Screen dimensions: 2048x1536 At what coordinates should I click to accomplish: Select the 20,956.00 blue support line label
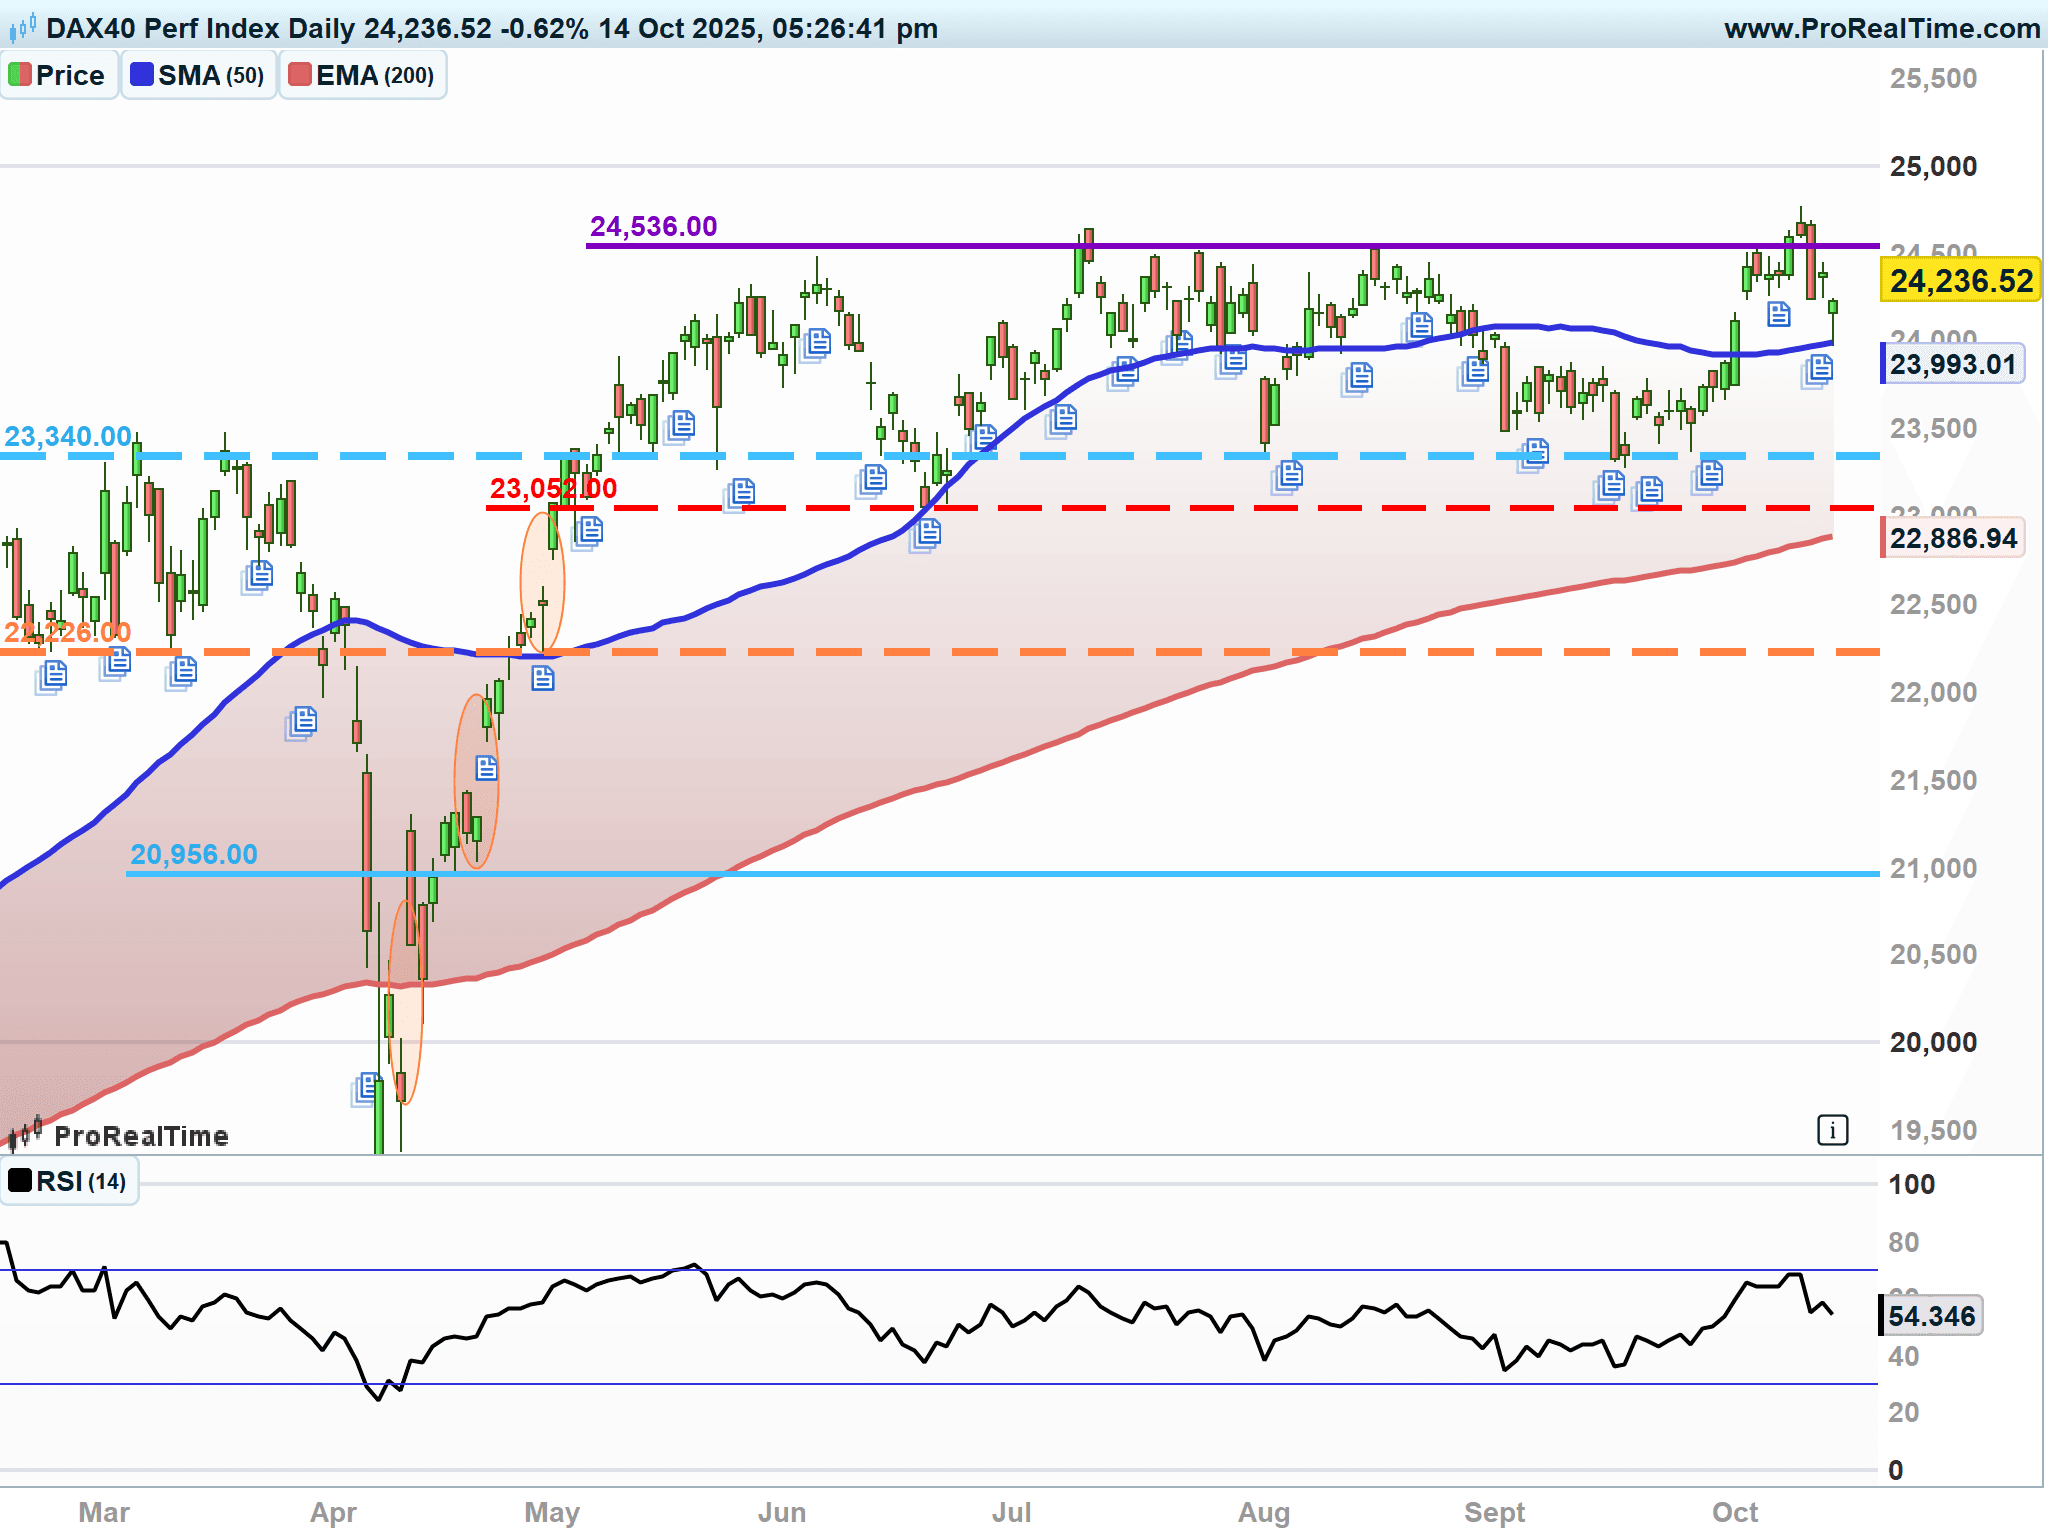coord(194,855)
